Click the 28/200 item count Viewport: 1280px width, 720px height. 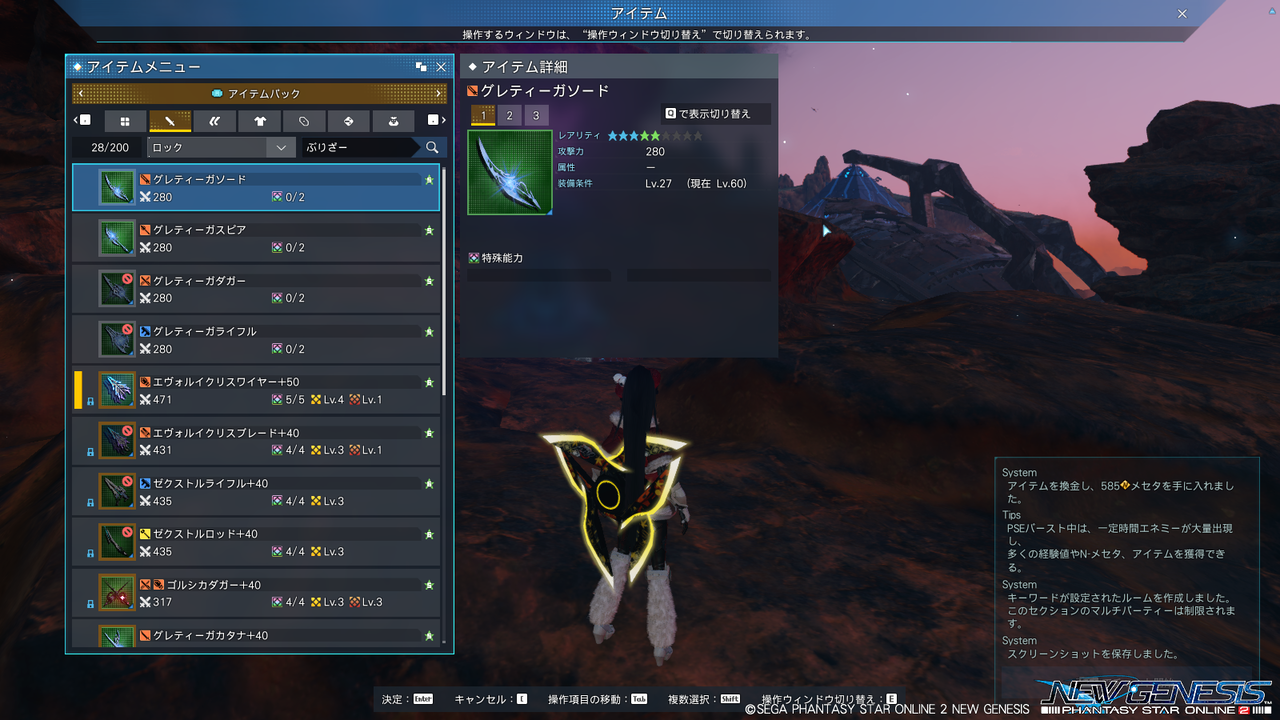click(110, 148)
